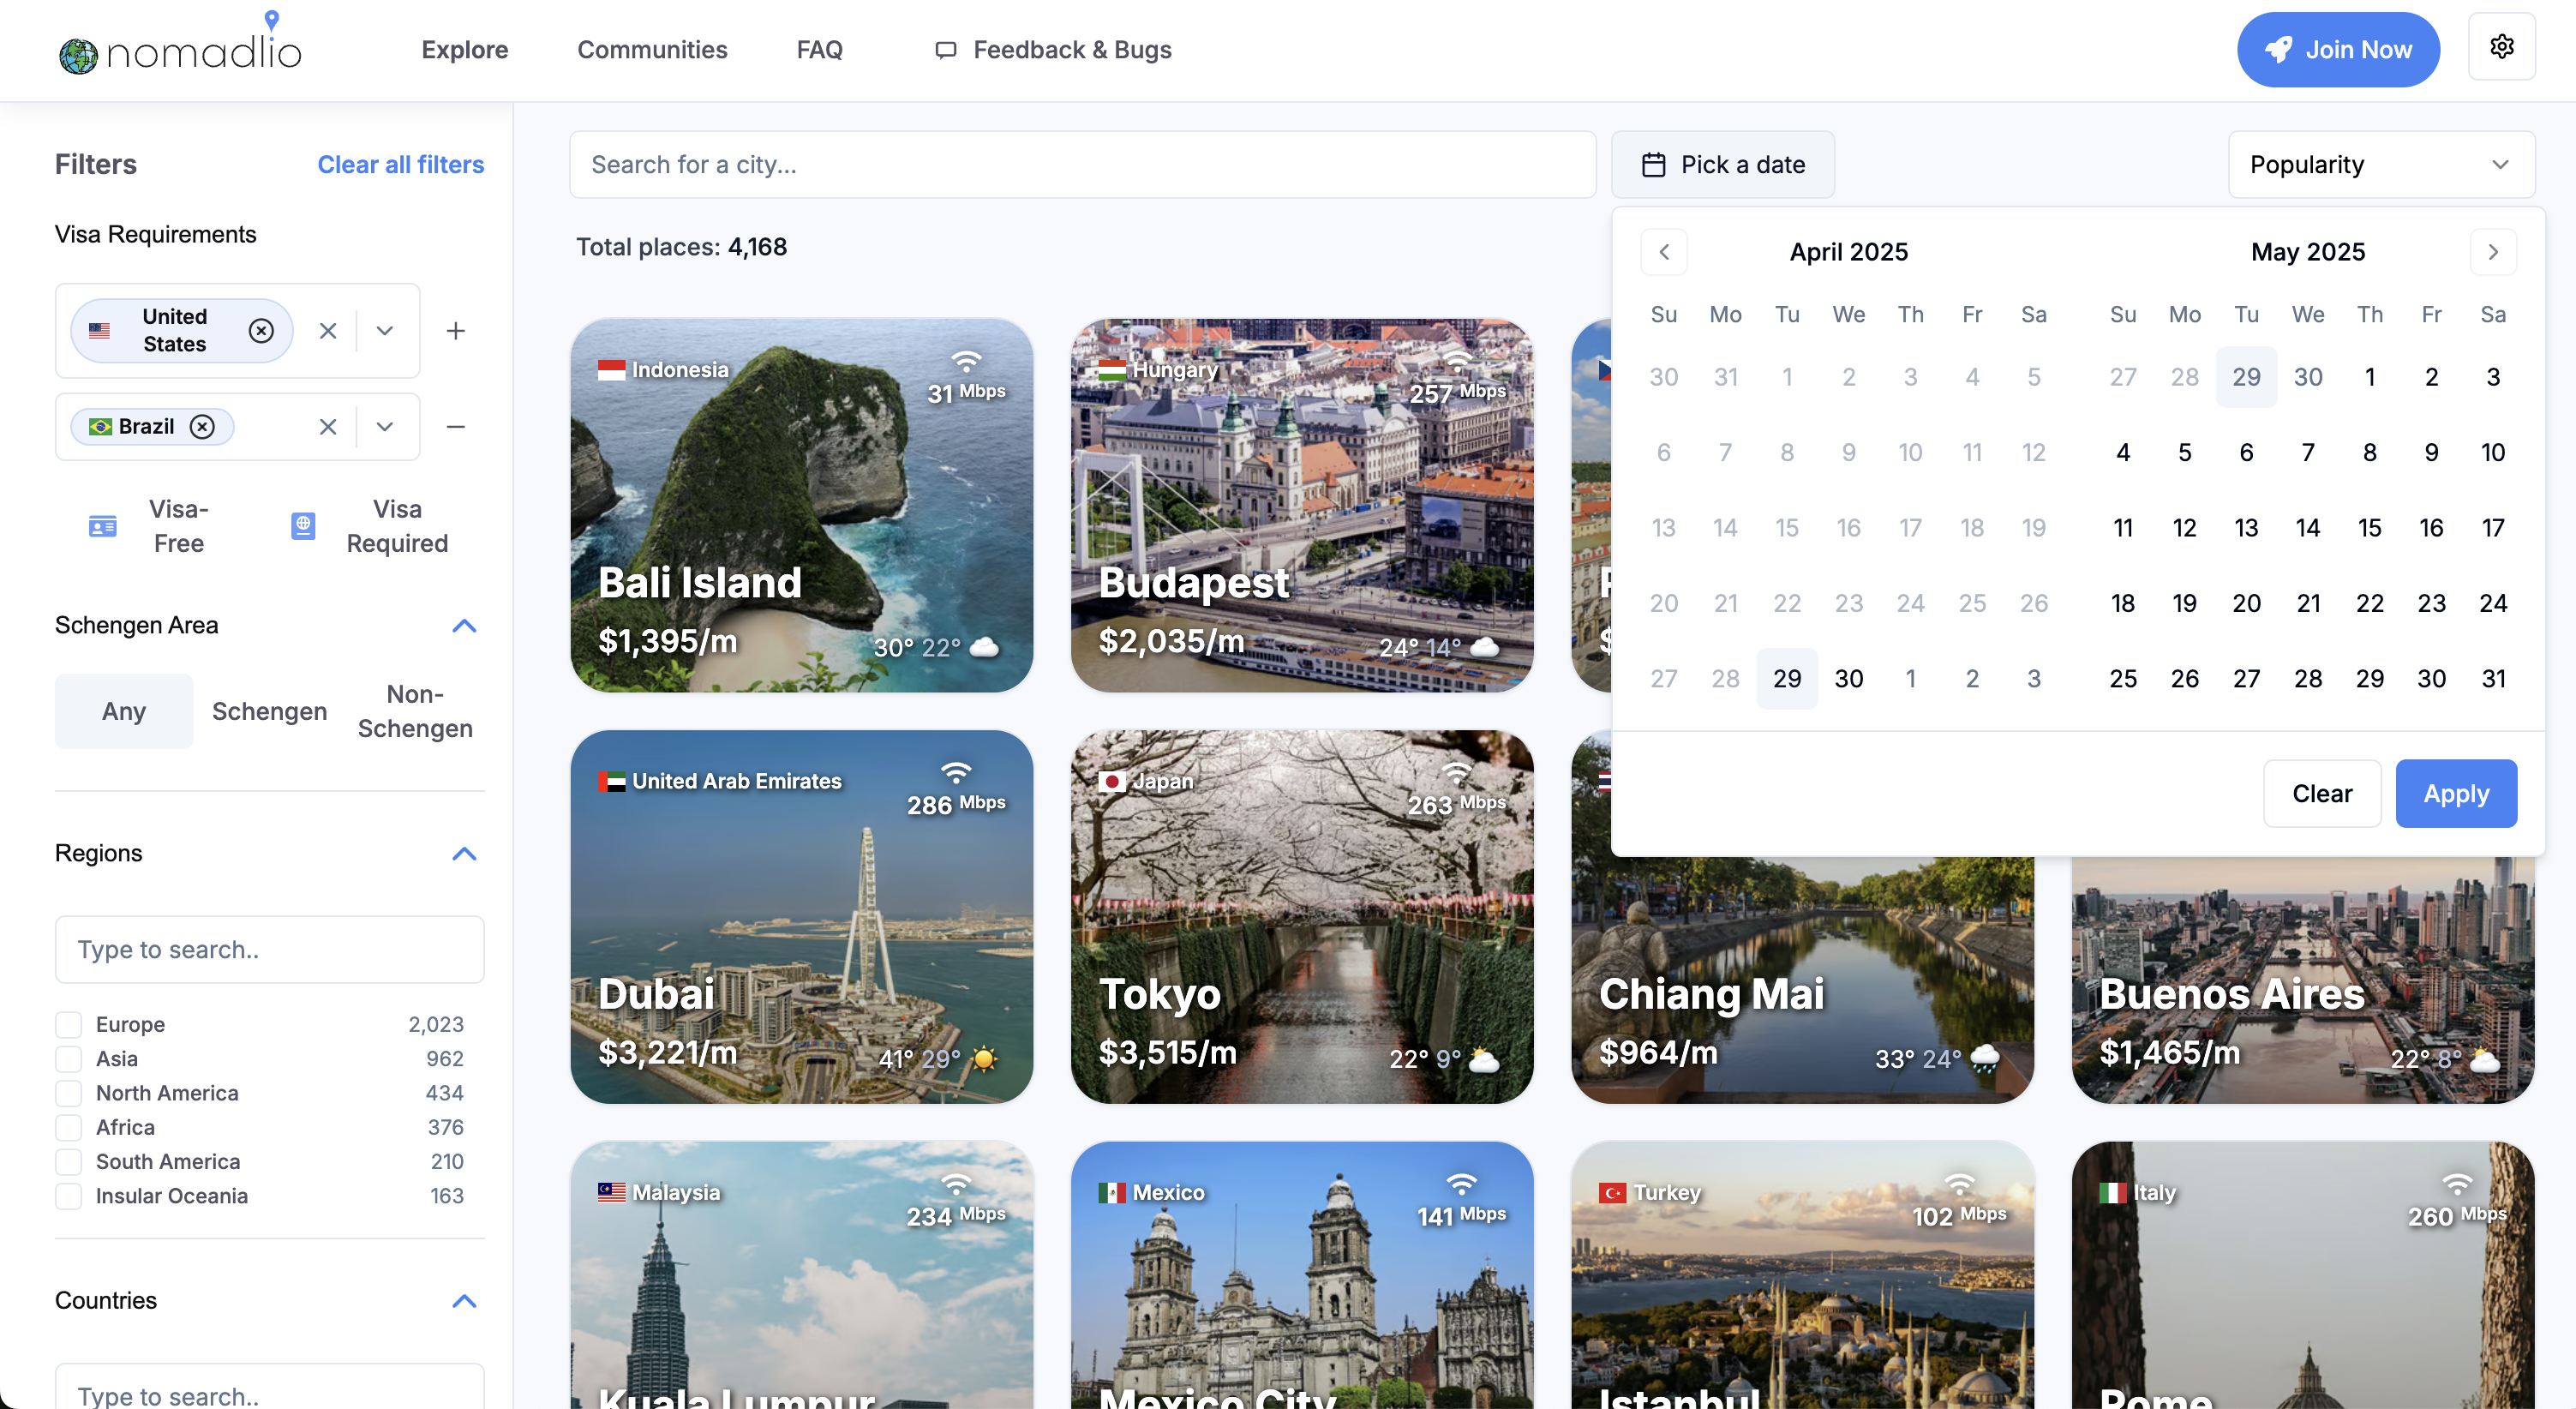Click the Countries search field
This screenshot has width=2576, height=1409.
point(270,1386)
